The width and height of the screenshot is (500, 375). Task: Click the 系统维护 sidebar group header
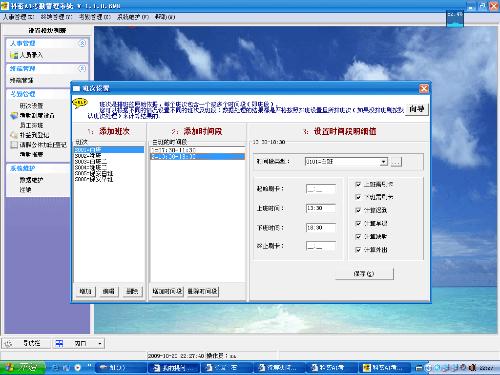[x=38, y=168]
